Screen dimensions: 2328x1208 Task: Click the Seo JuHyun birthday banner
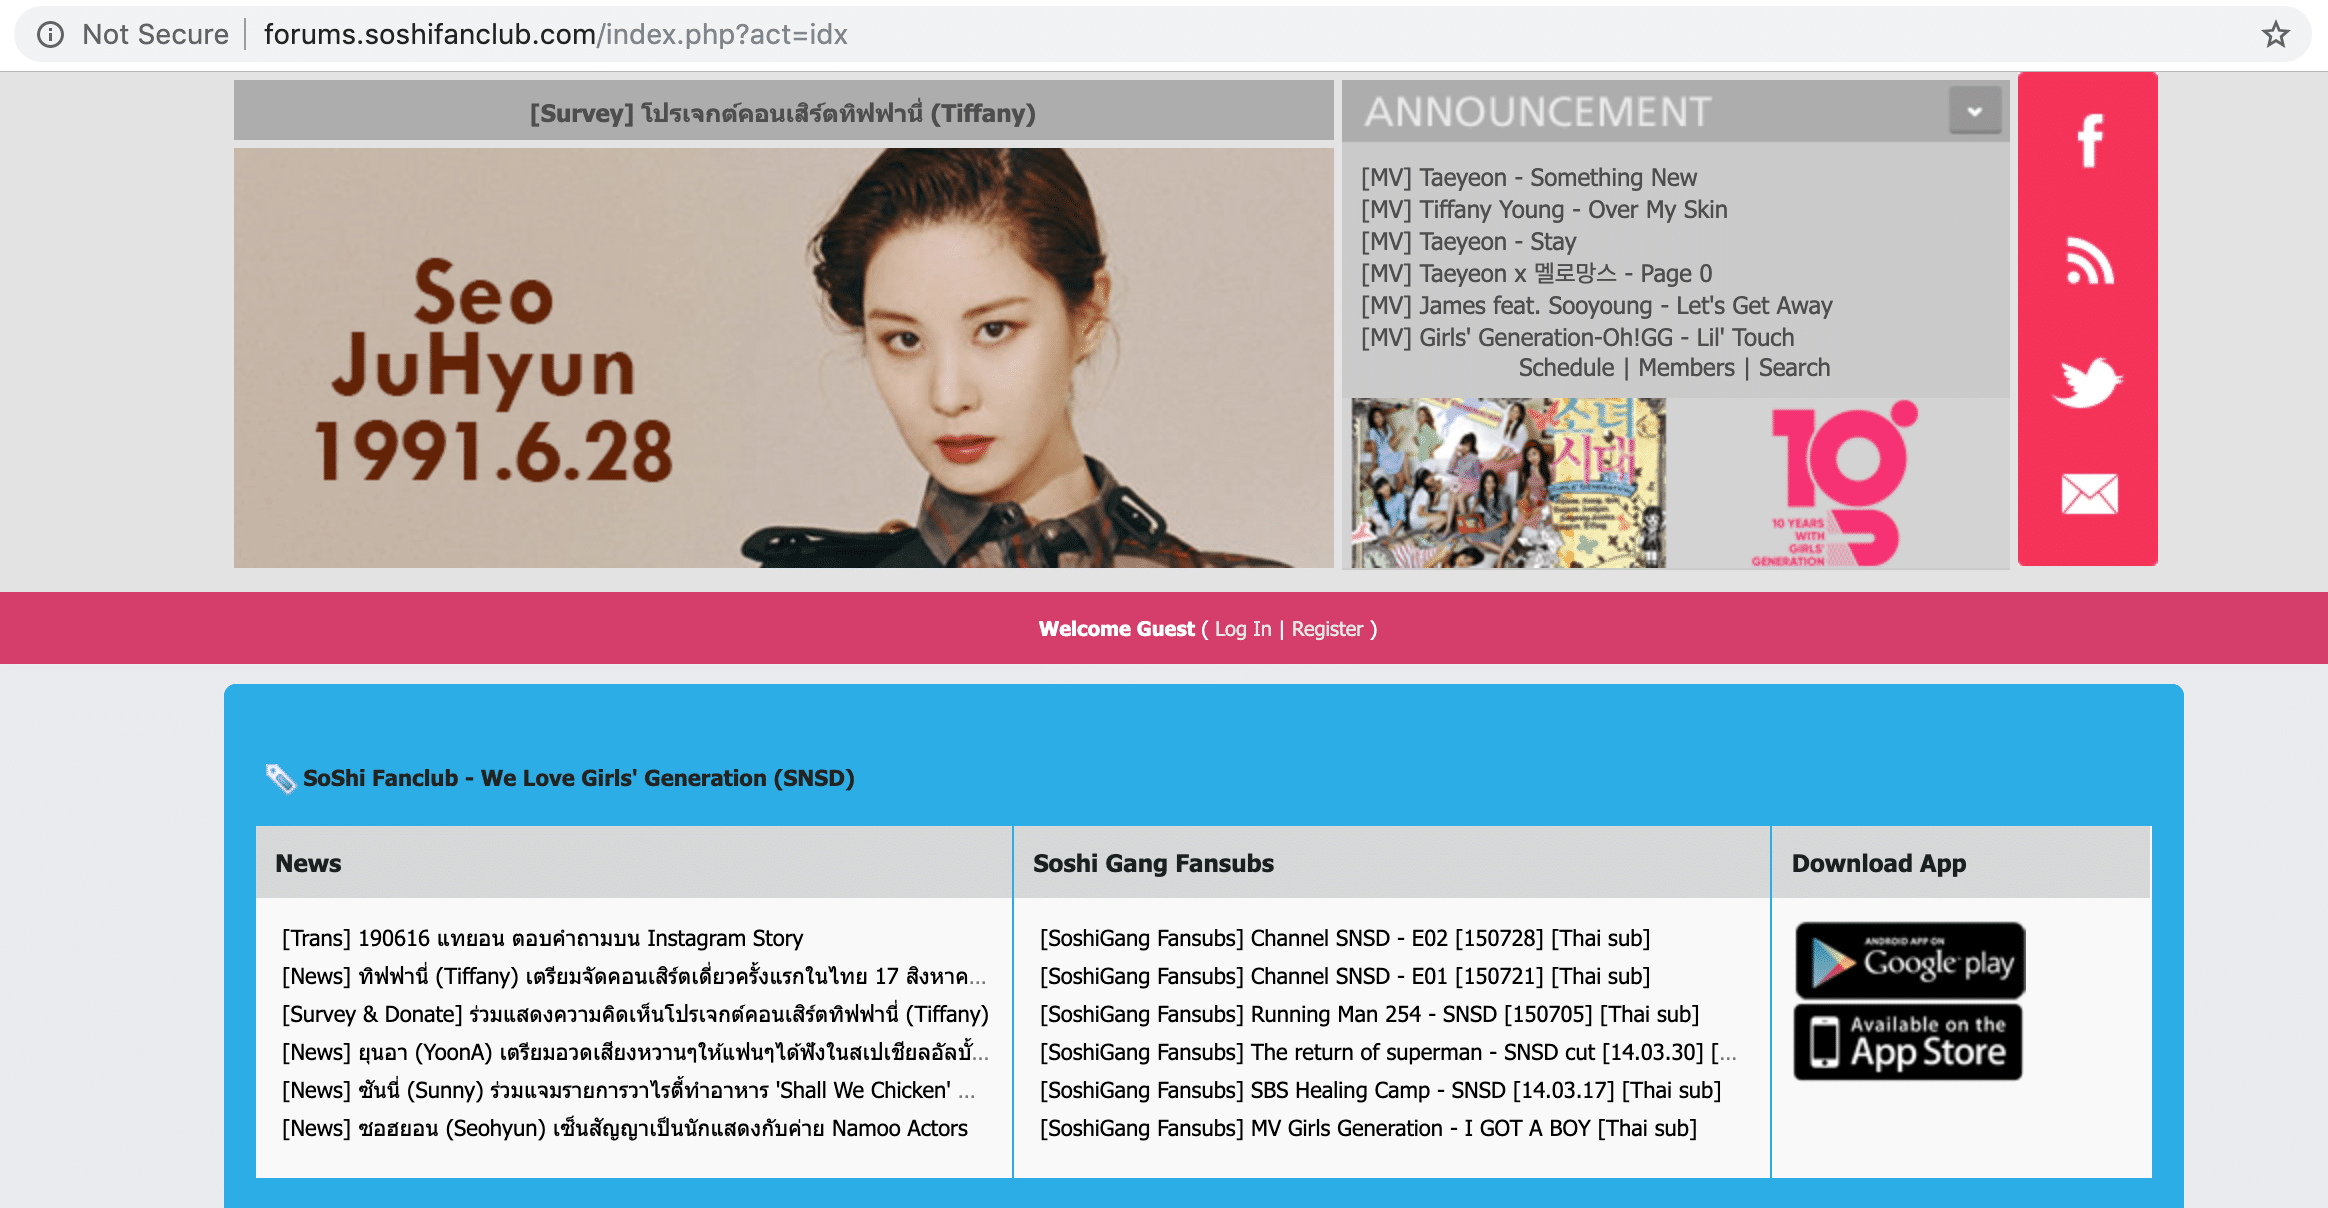(x=783, y=358)
